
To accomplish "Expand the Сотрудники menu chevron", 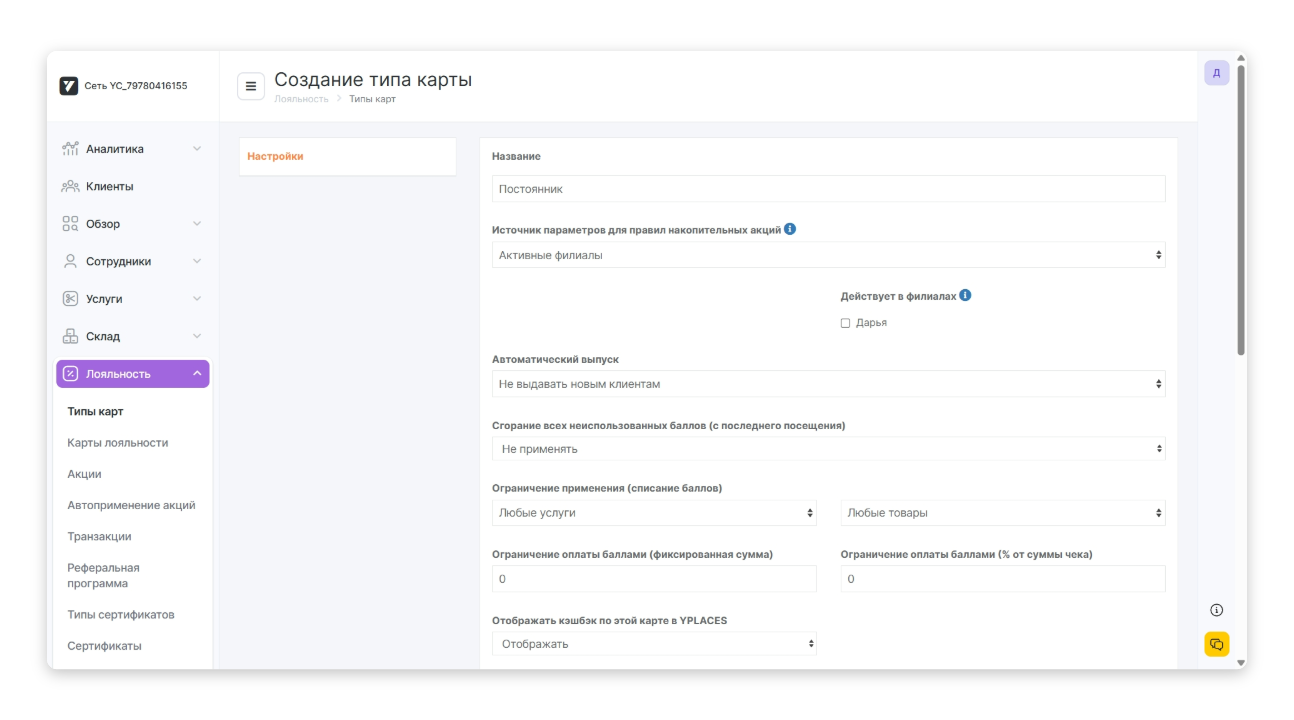I will click(x=197, y=261).
